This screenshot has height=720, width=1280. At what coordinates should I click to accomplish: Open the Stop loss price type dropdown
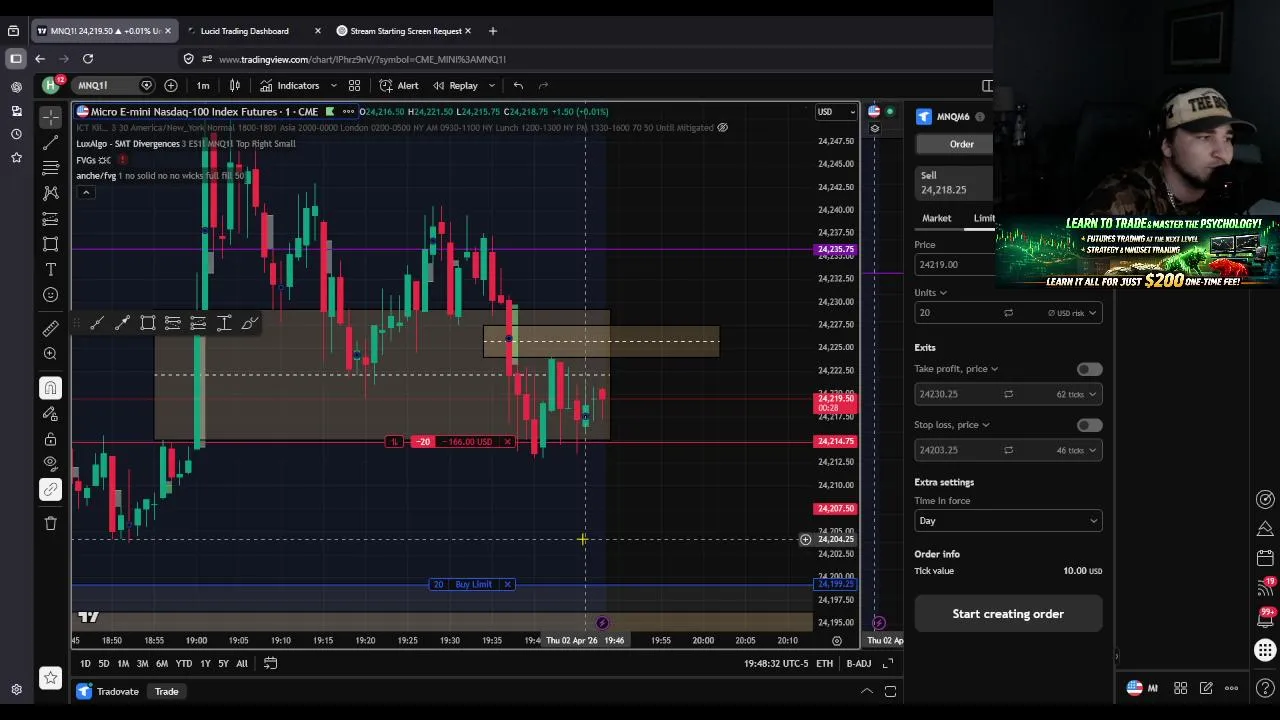pyautogui.click(x=951, y=425)
